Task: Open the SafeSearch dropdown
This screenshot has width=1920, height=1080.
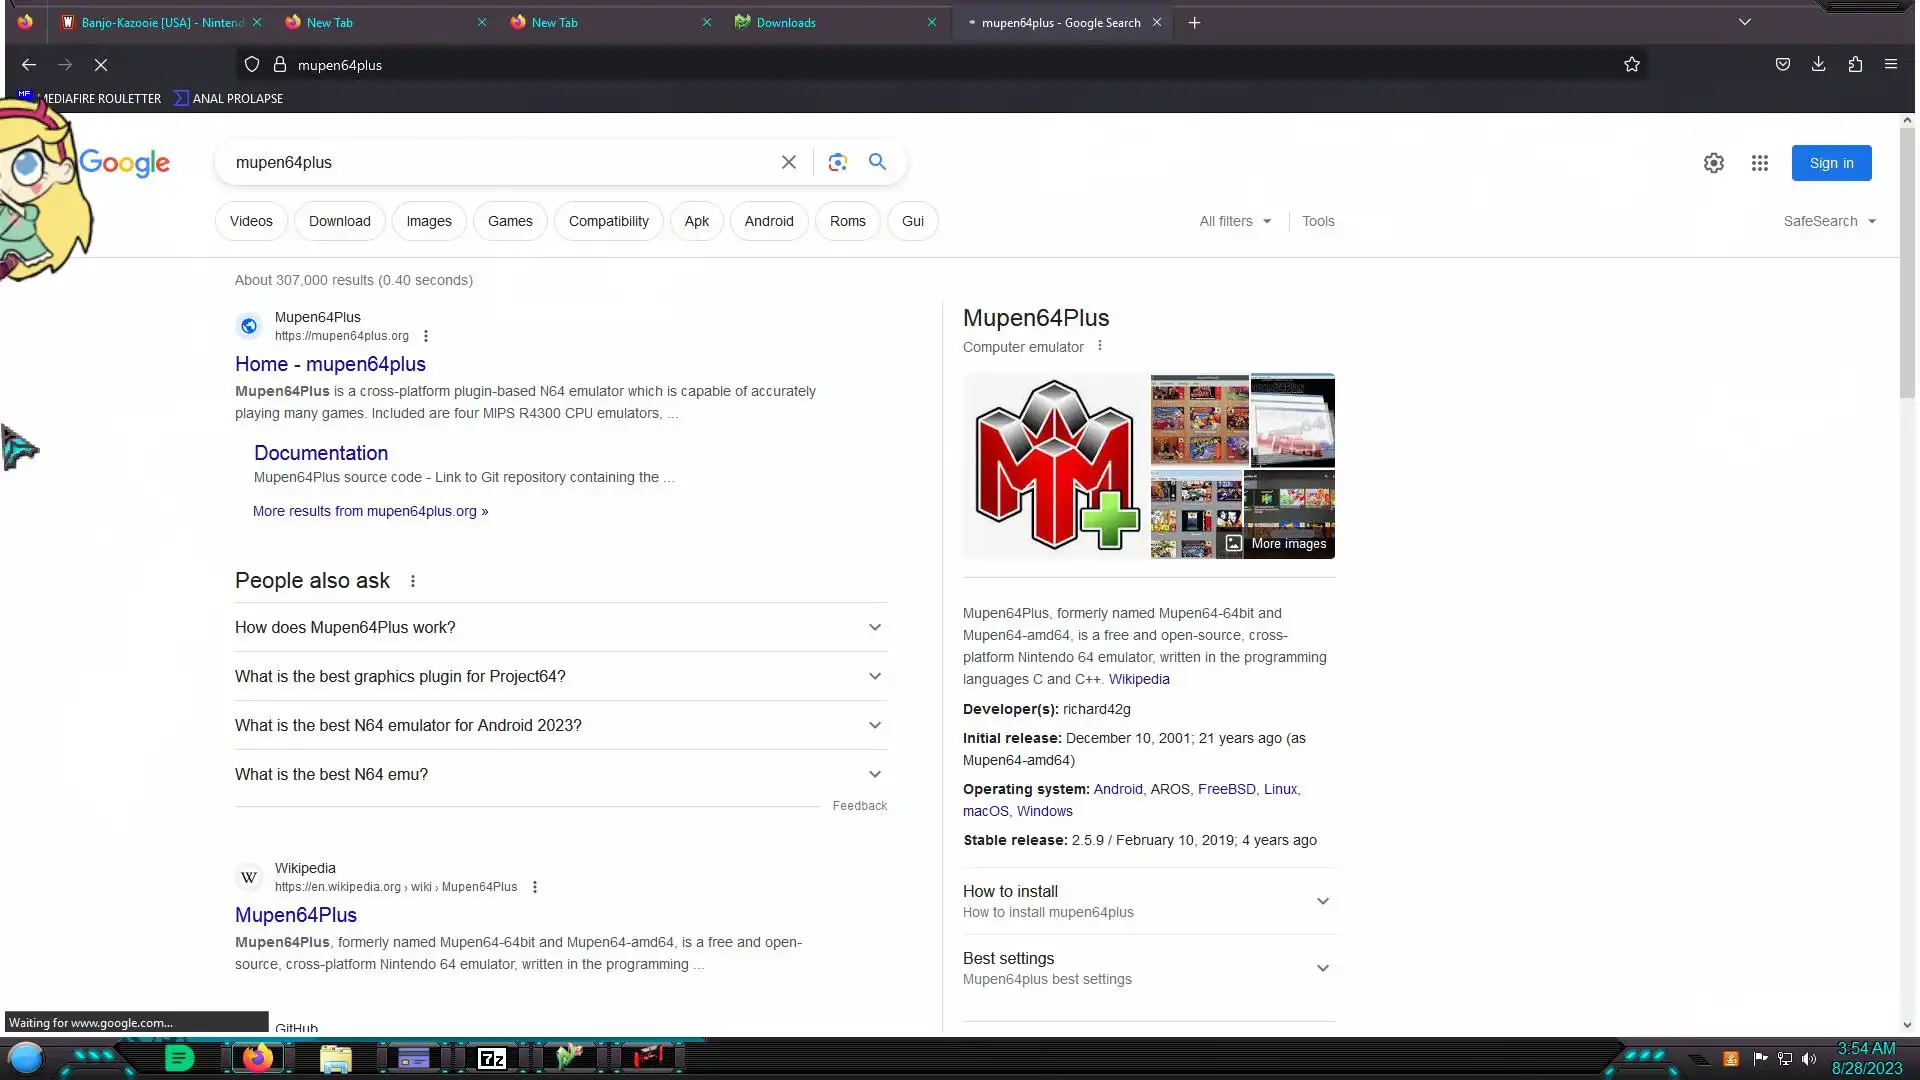Action: point(1829,221)
